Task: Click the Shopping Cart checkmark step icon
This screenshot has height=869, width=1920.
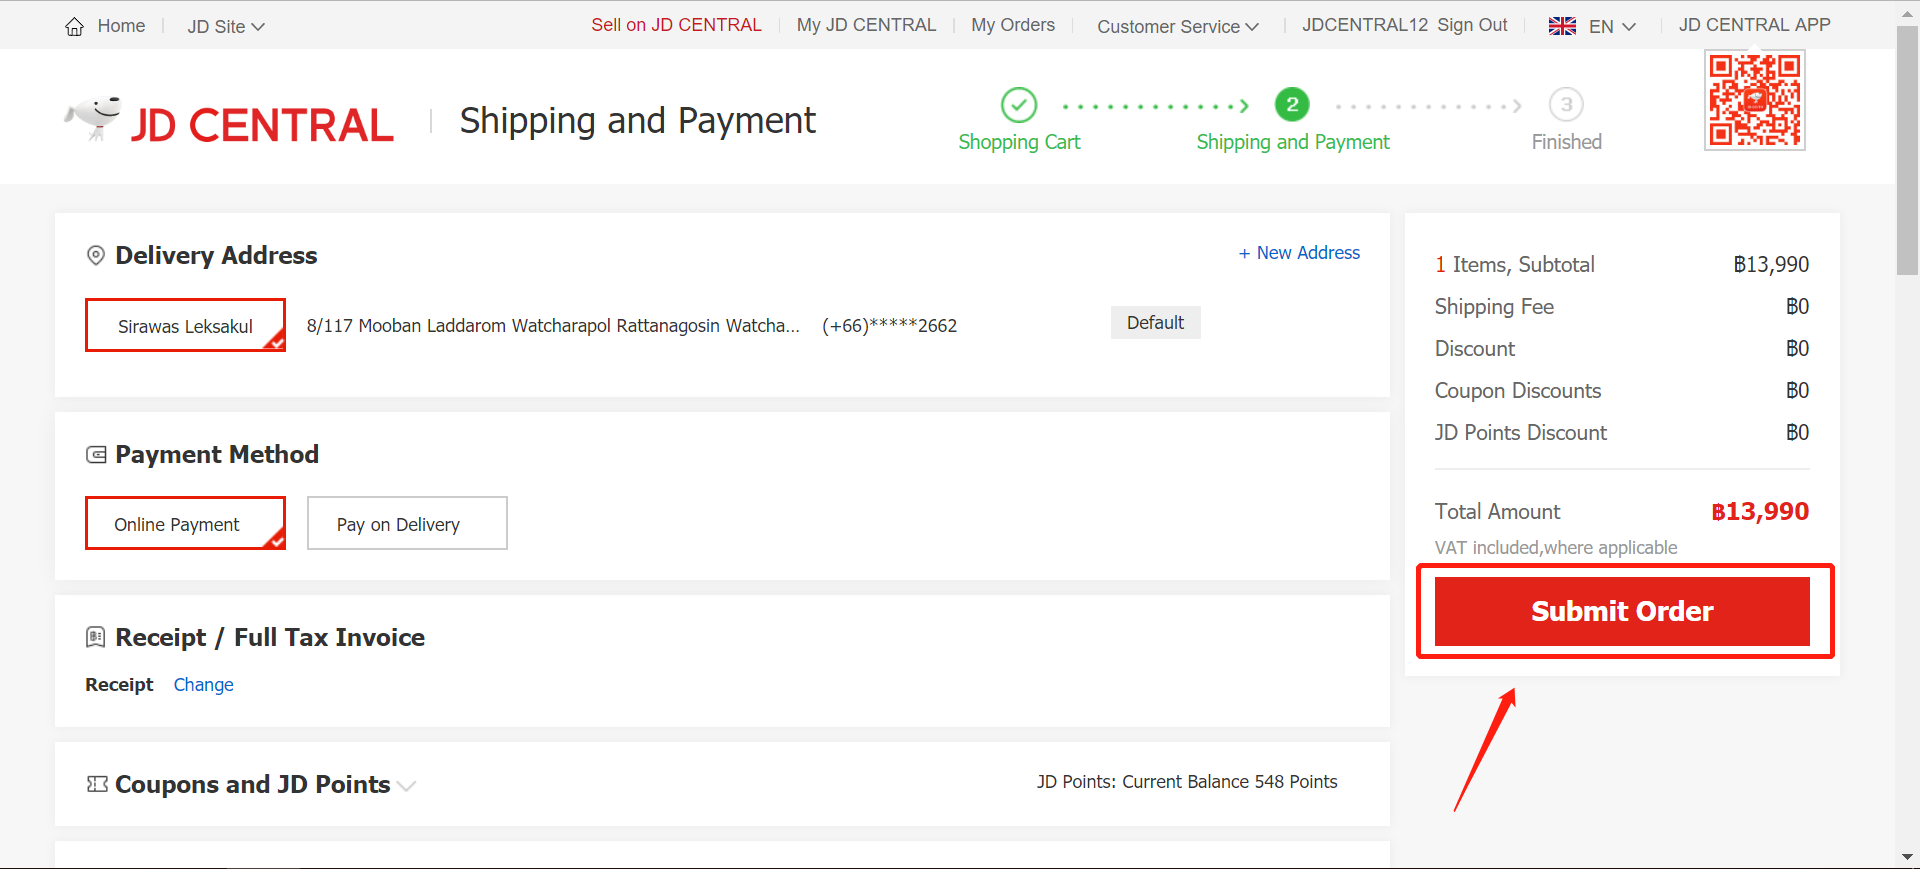Action: (1019, 104)
